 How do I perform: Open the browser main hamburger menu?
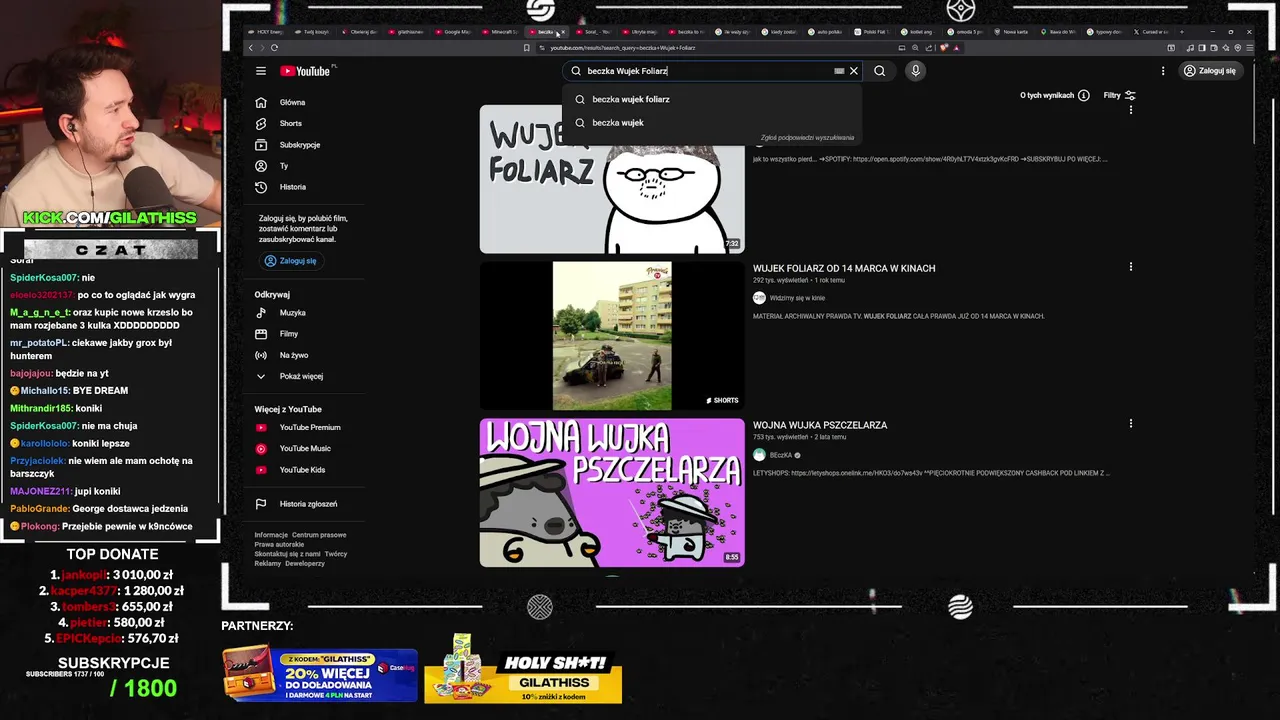click(x=1250, y=48)
